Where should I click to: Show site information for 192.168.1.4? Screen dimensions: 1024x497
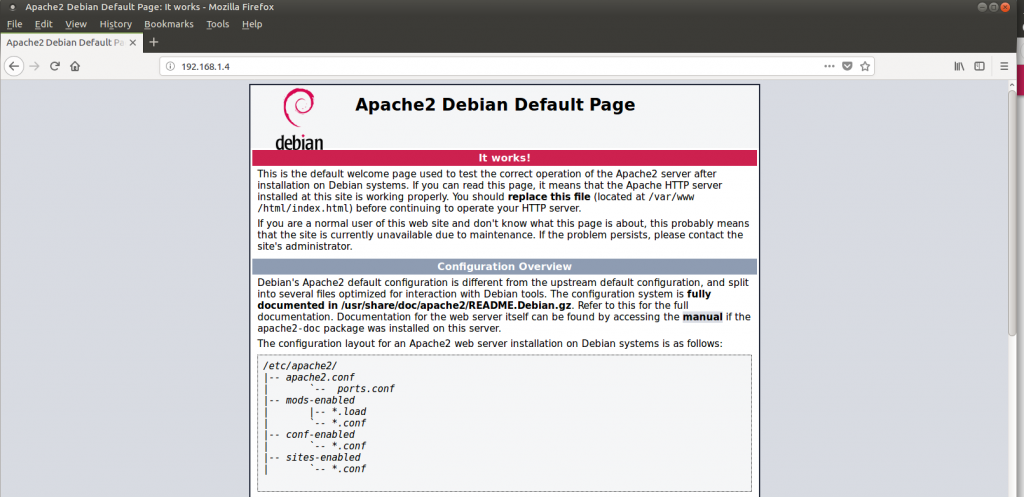pos(170,67)
